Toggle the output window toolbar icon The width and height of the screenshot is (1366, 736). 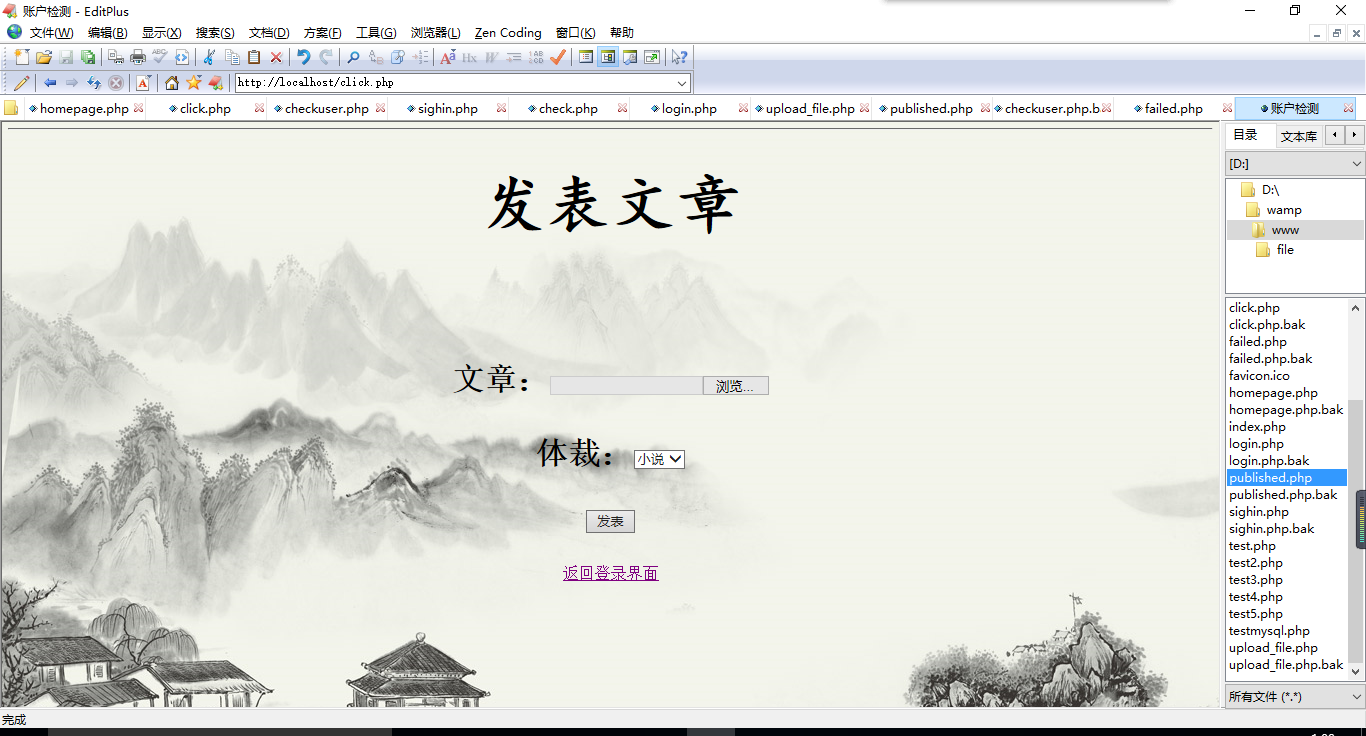(630, 57)
